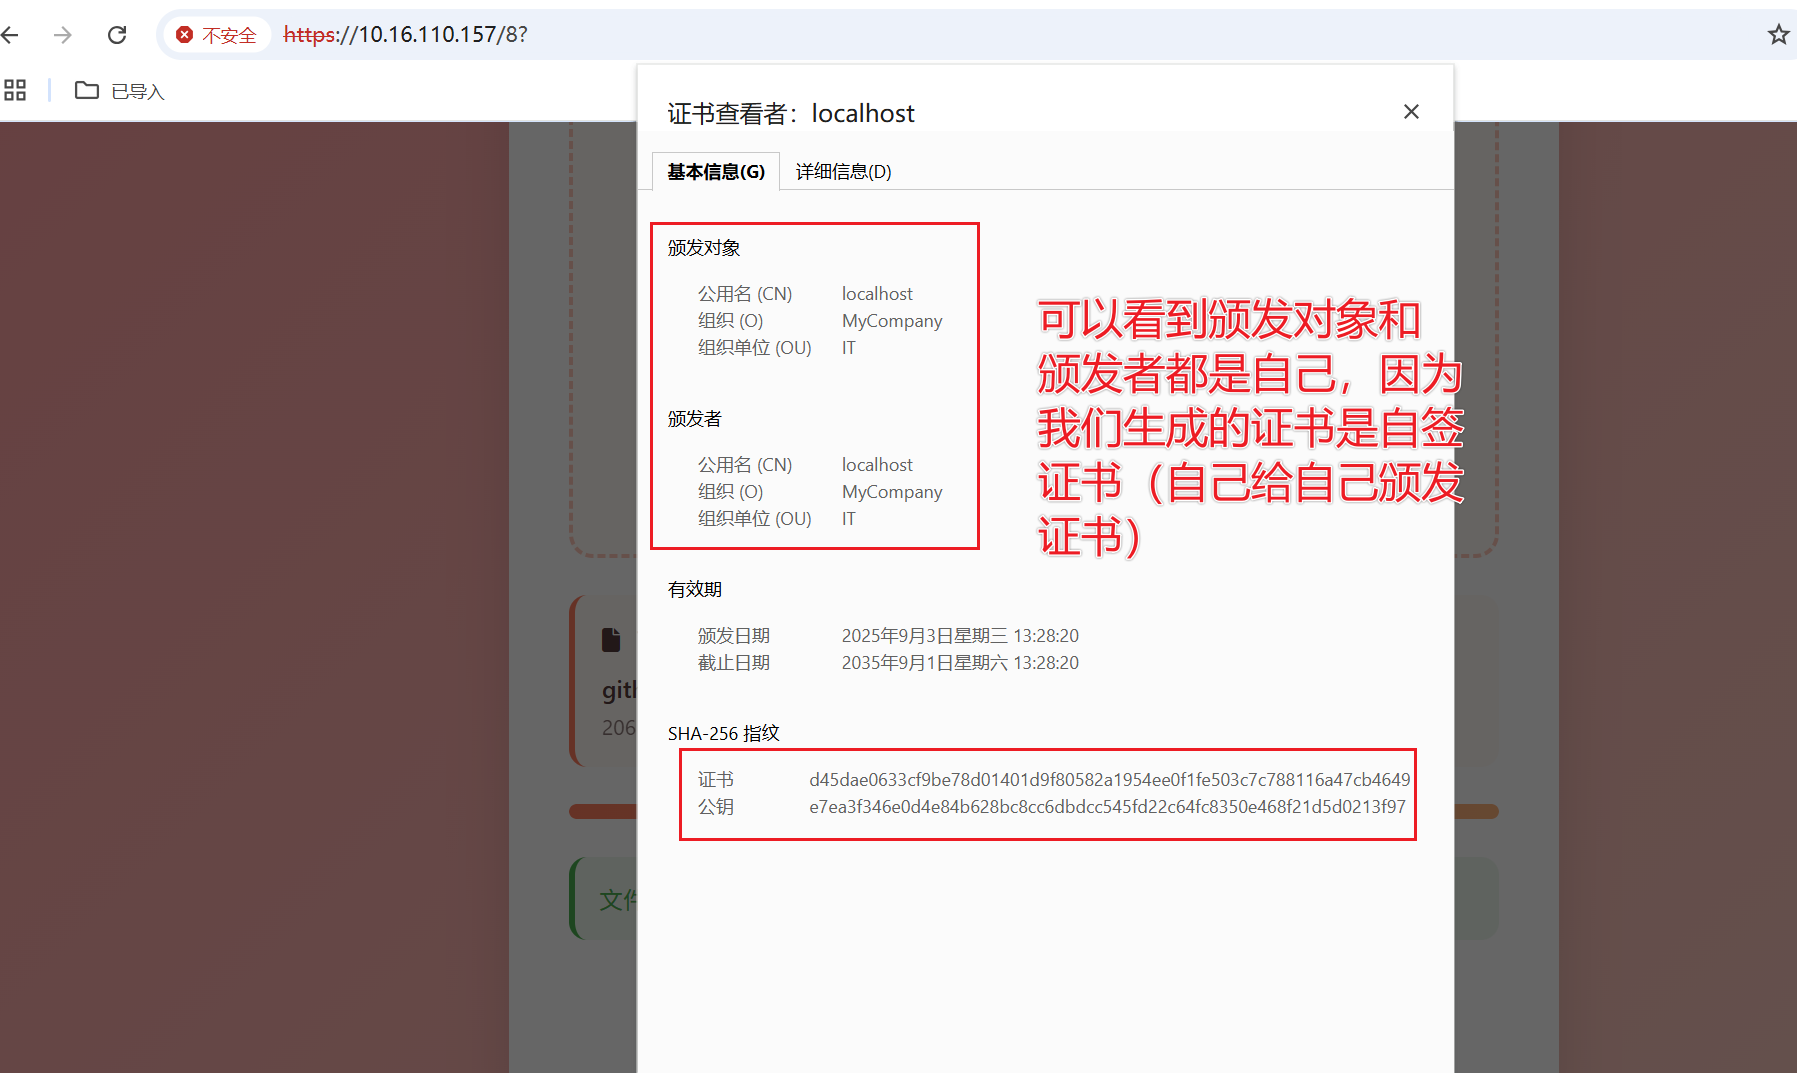
Task: Select MyCompany value under 颁发者
Action: tap(892, 492)
